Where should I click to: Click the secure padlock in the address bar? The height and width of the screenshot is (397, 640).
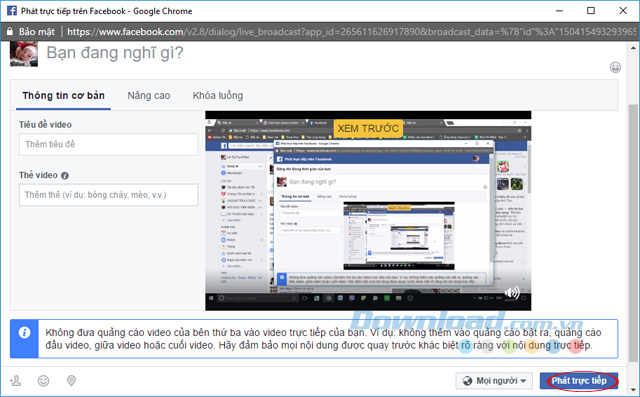click(10, 31)
